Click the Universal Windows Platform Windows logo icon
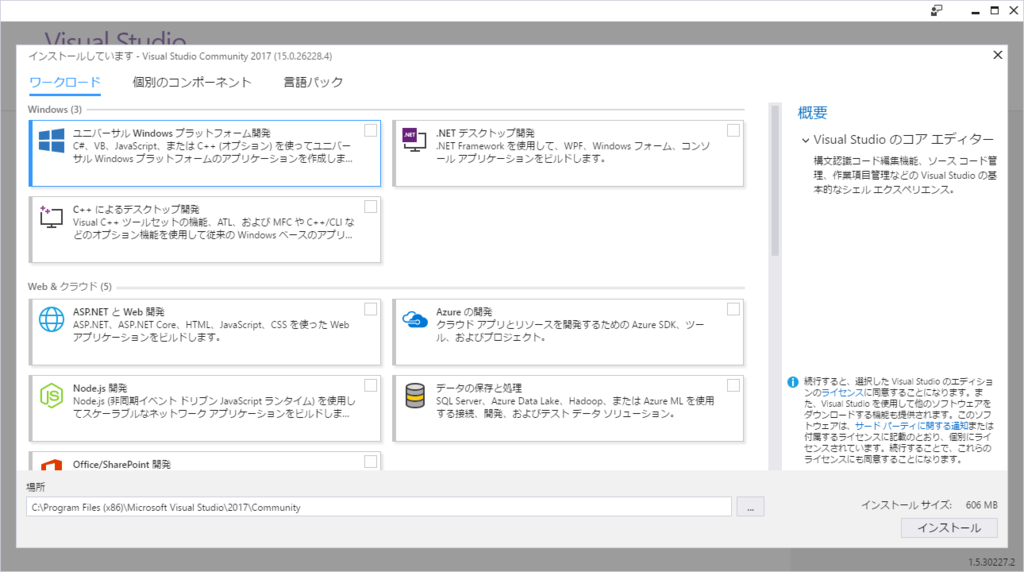The image size is (1024, 572). coord(52,140)
